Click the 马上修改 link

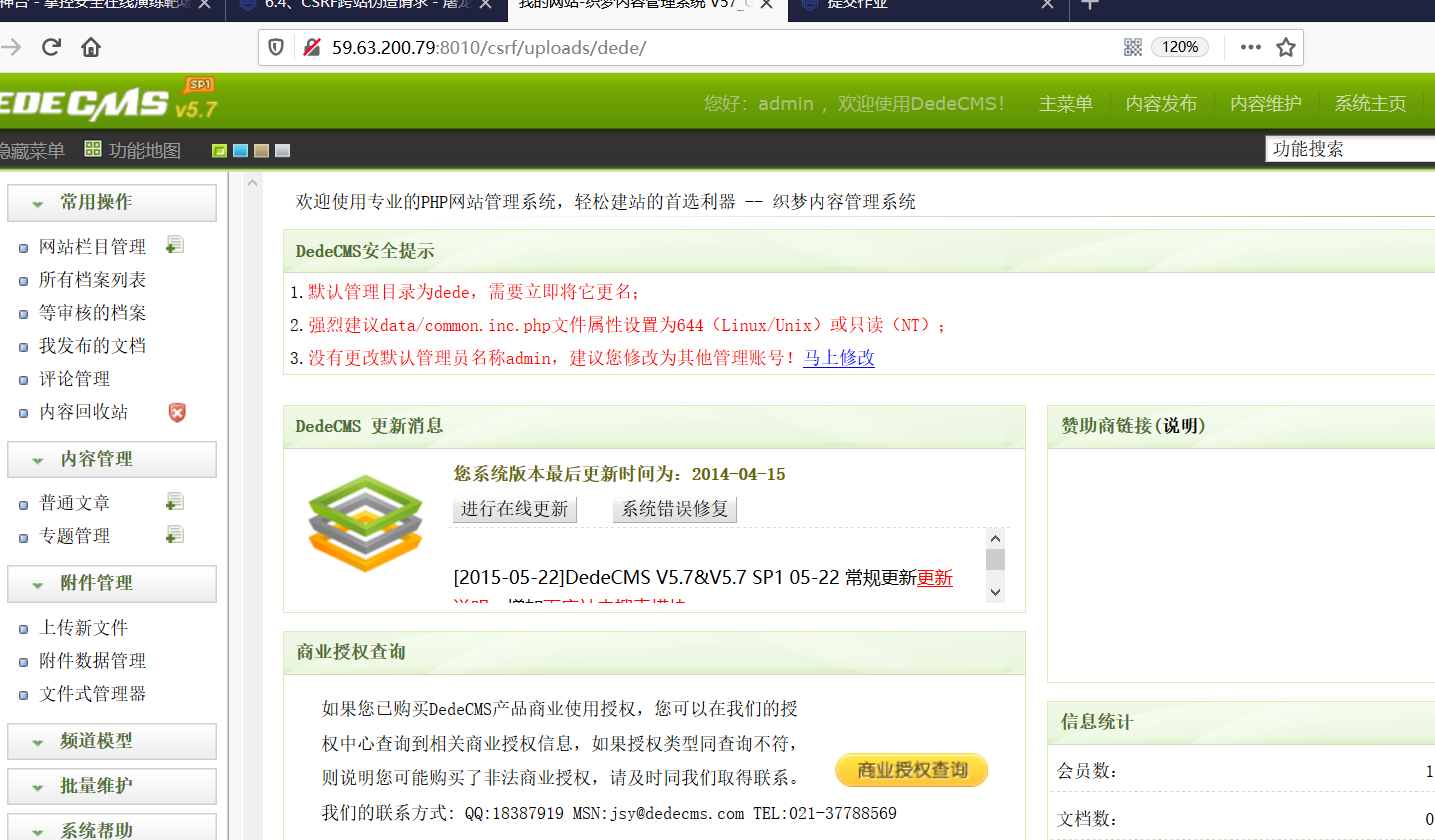840,358
